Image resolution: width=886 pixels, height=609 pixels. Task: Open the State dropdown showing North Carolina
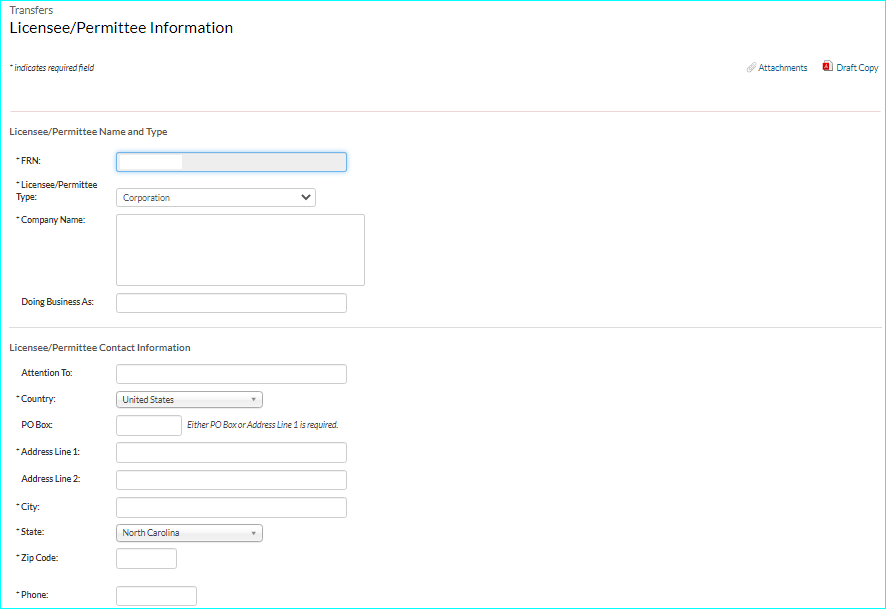189,533
